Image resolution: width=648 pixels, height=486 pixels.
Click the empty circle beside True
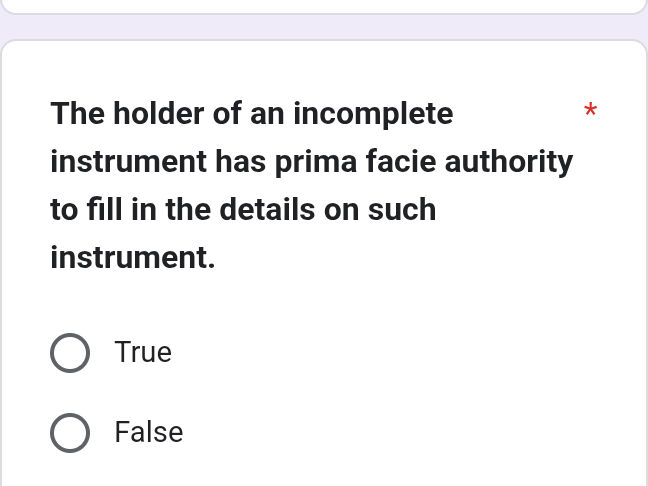pyautogui.click(x=70, y=353)
